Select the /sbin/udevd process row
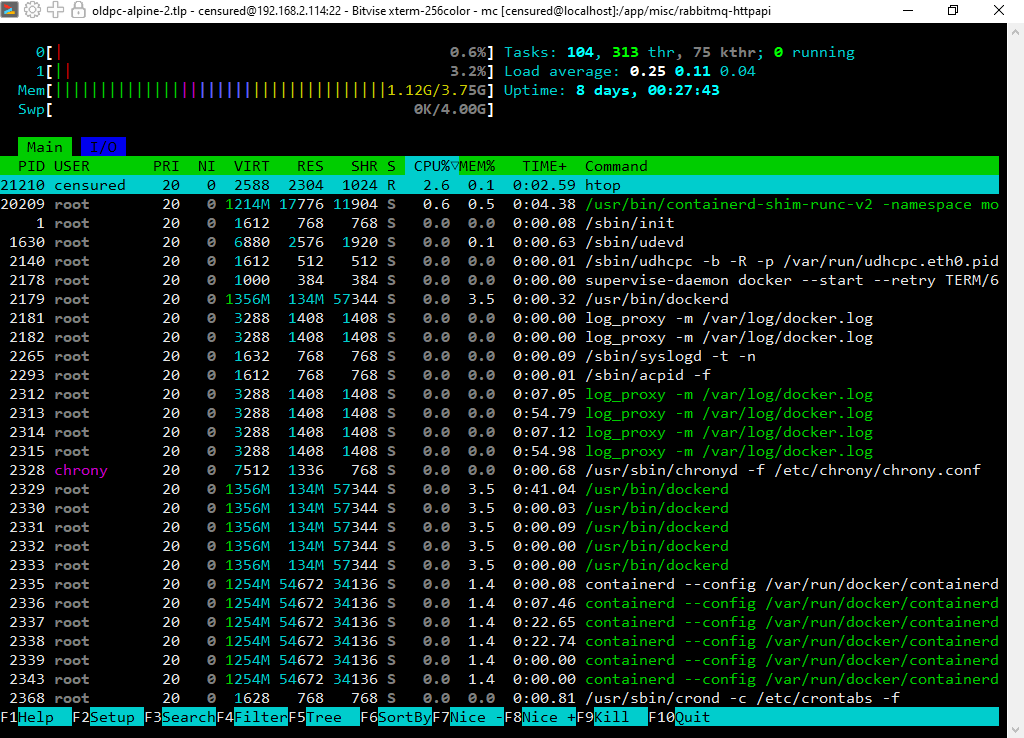1024x738 pixels. coord(500,242)
